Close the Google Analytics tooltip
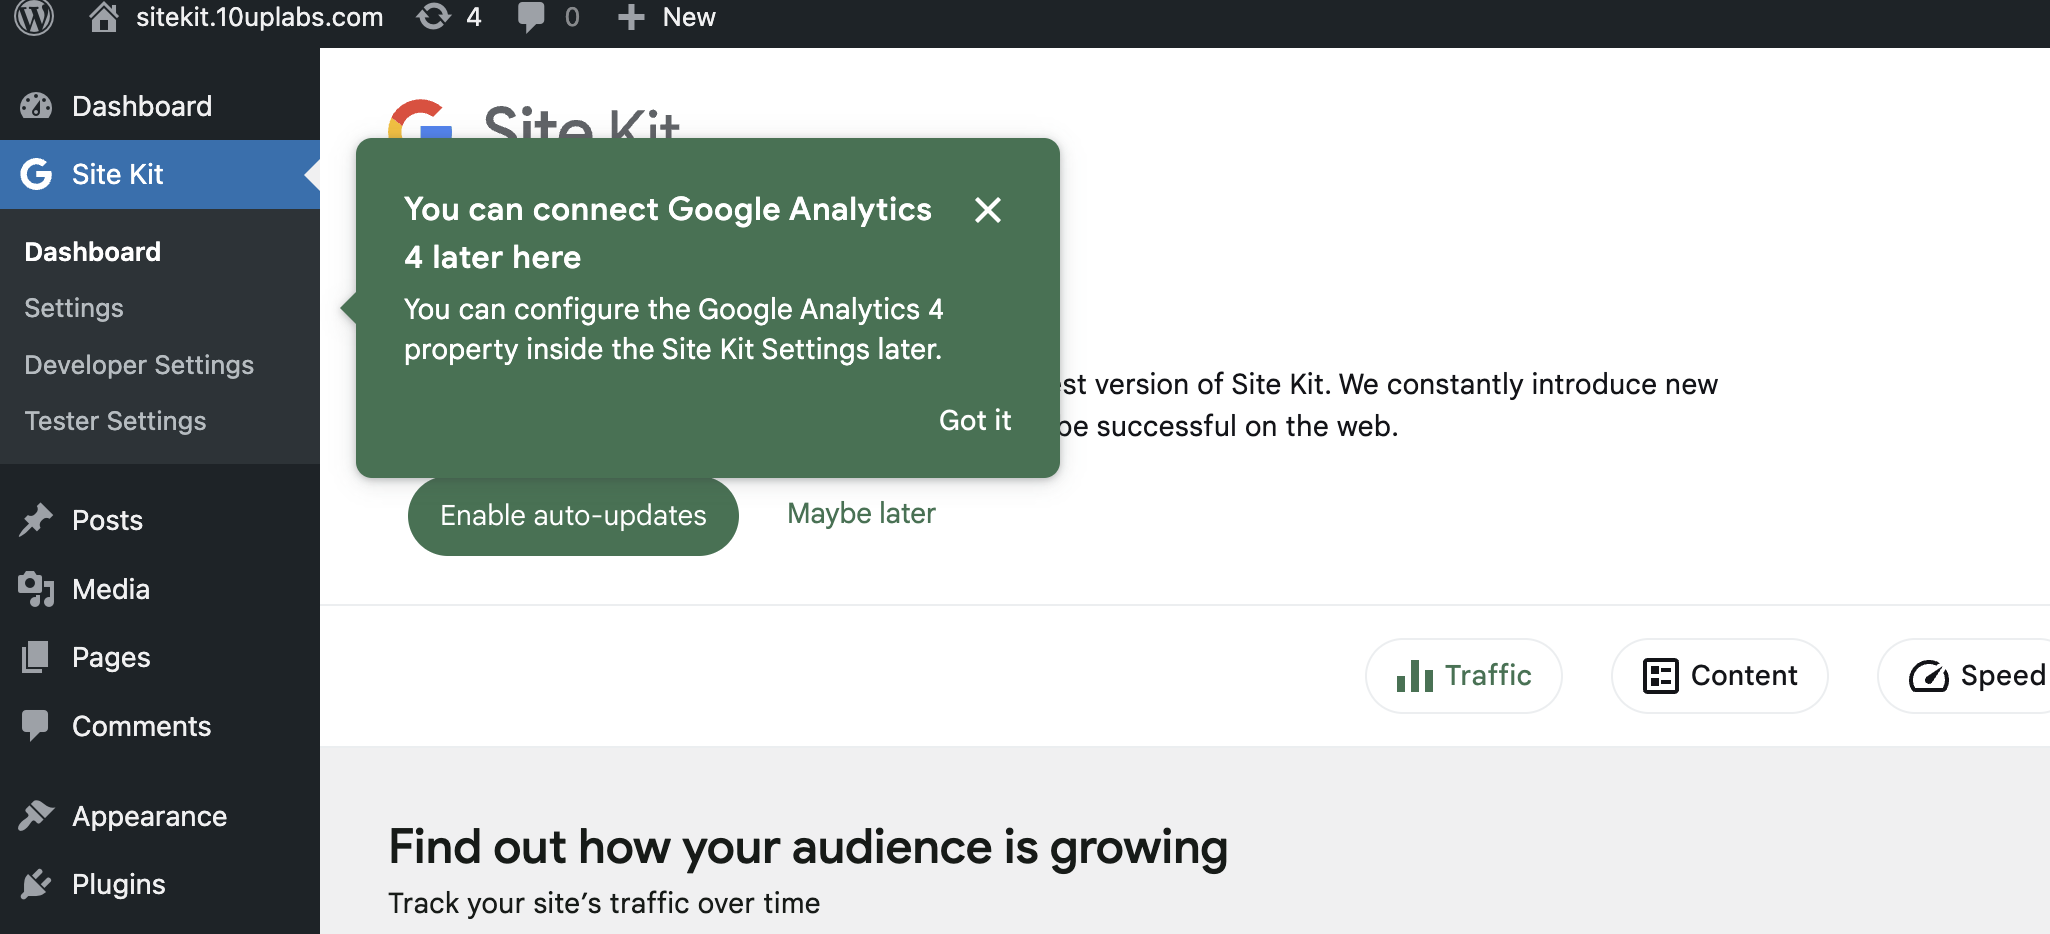This screenshot has width=2050, height=934. [x=988, y=210]
